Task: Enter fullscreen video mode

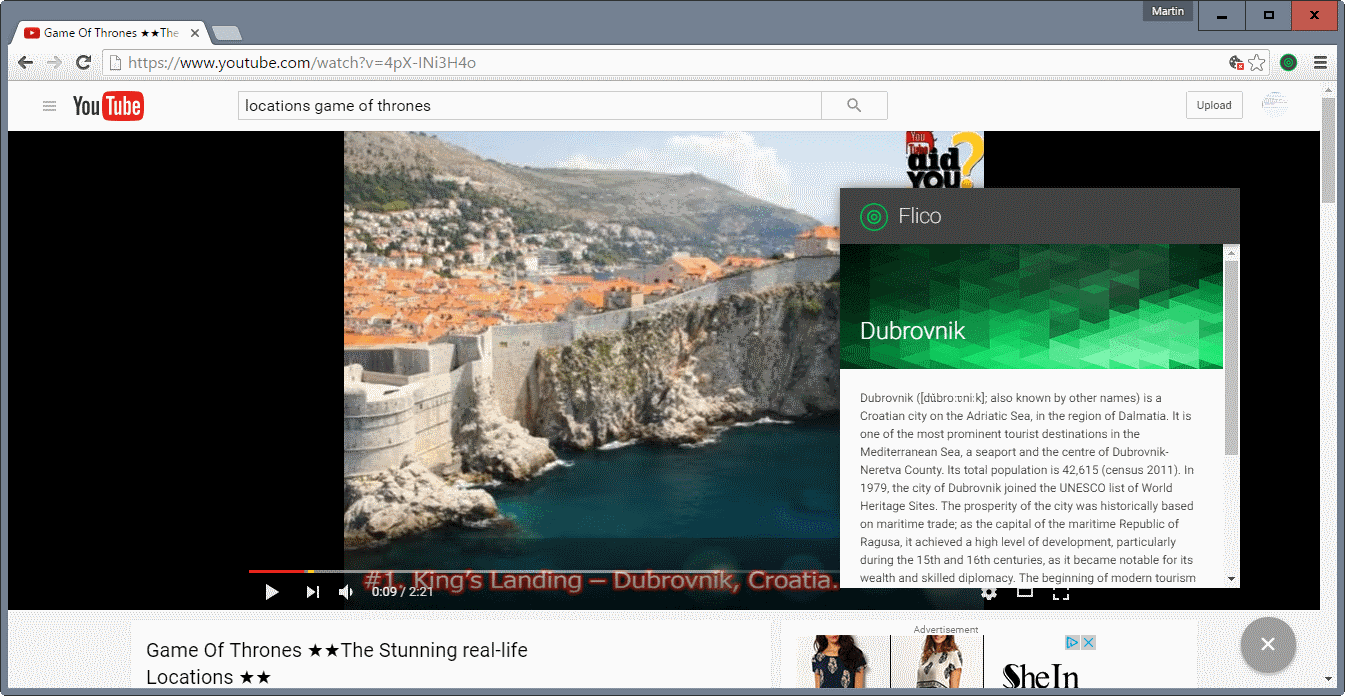Action: pos(1060,592)
